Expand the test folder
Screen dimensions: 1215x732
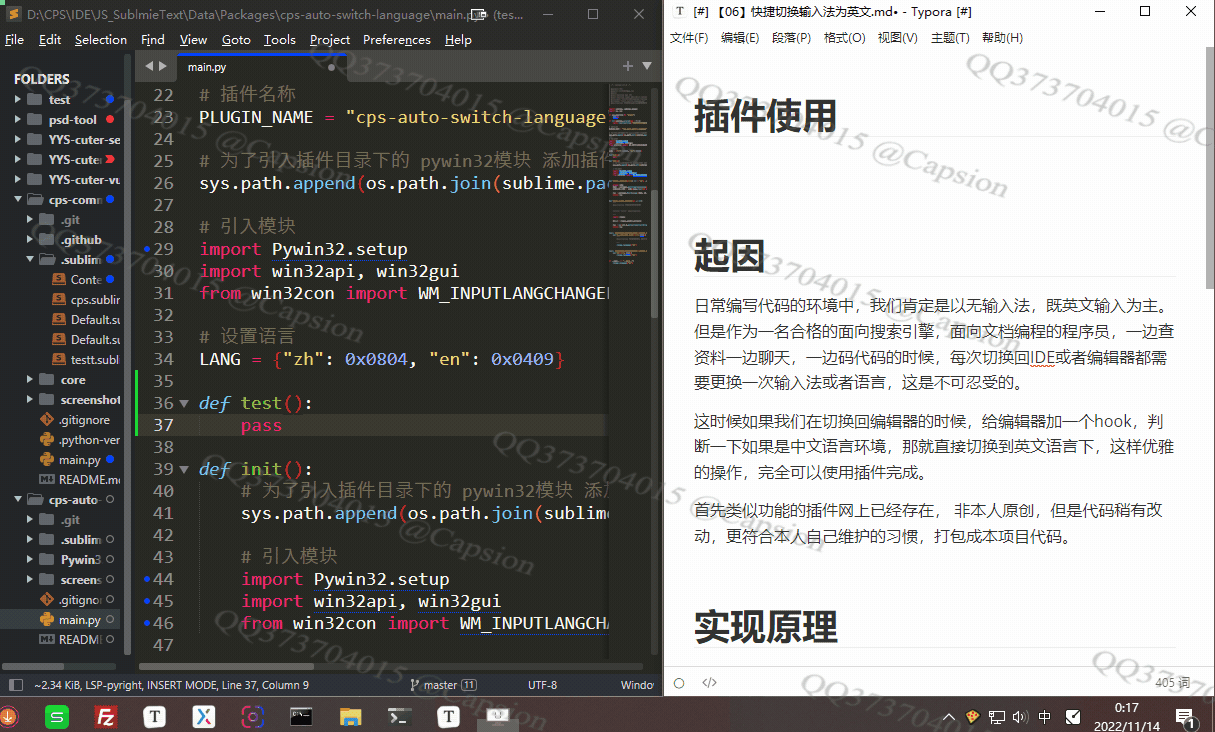18,99
